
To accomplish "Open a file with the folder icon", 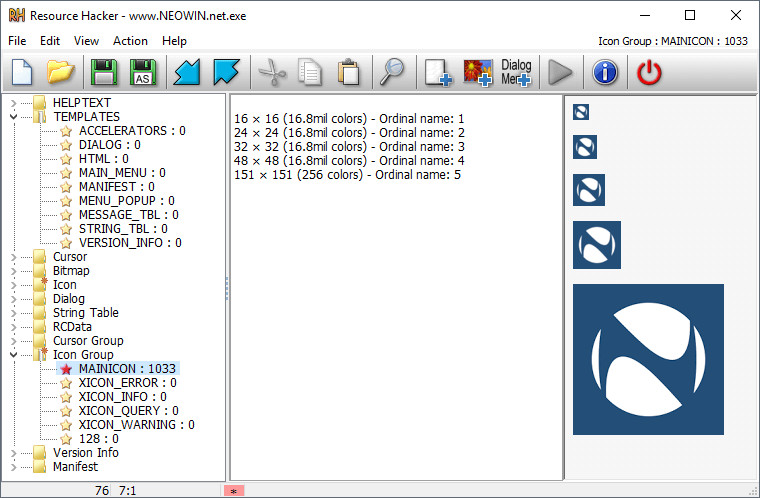I will click(61, 72).
